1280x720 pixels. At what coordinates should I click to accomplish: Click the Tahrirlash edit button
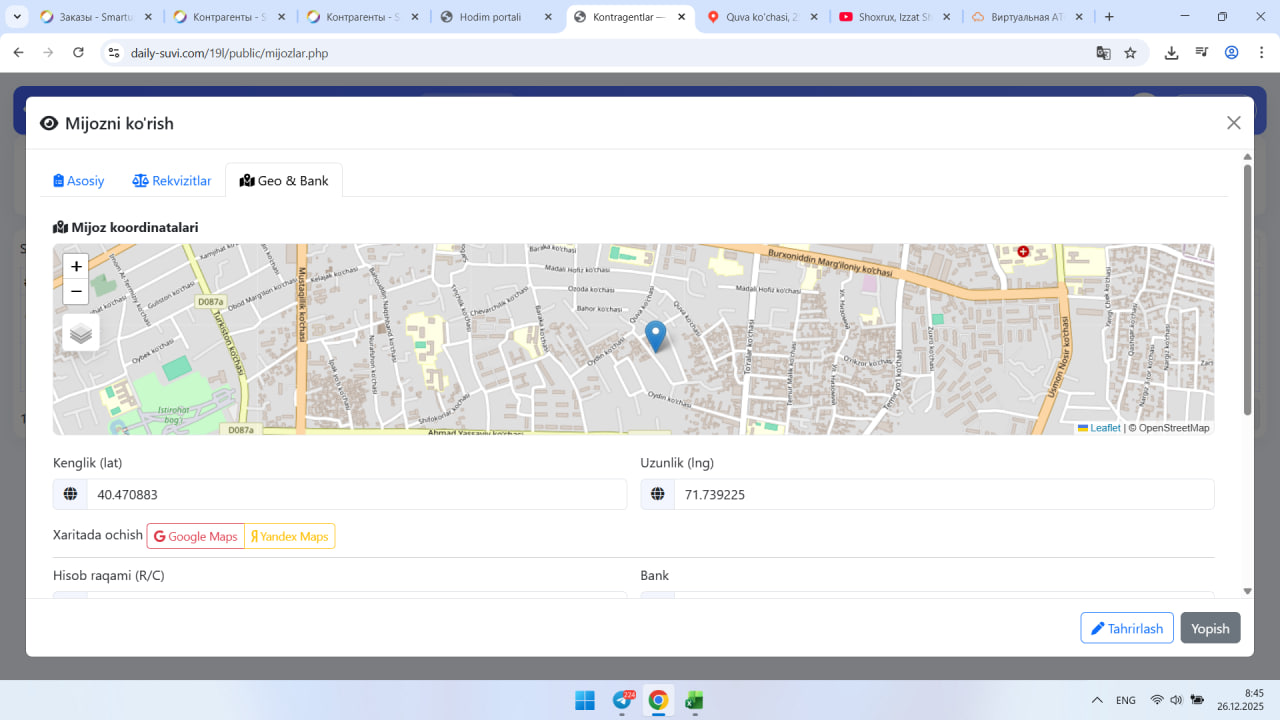coord(1126,628)
